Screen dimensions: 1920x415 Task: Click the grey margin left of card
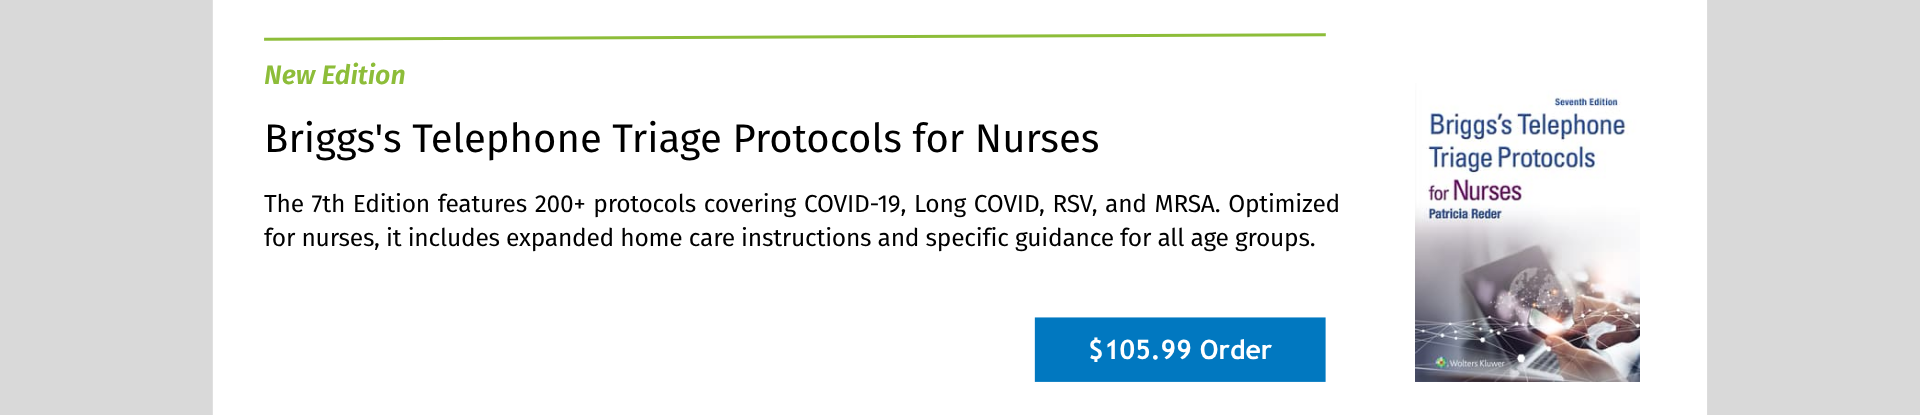(105, 207)
